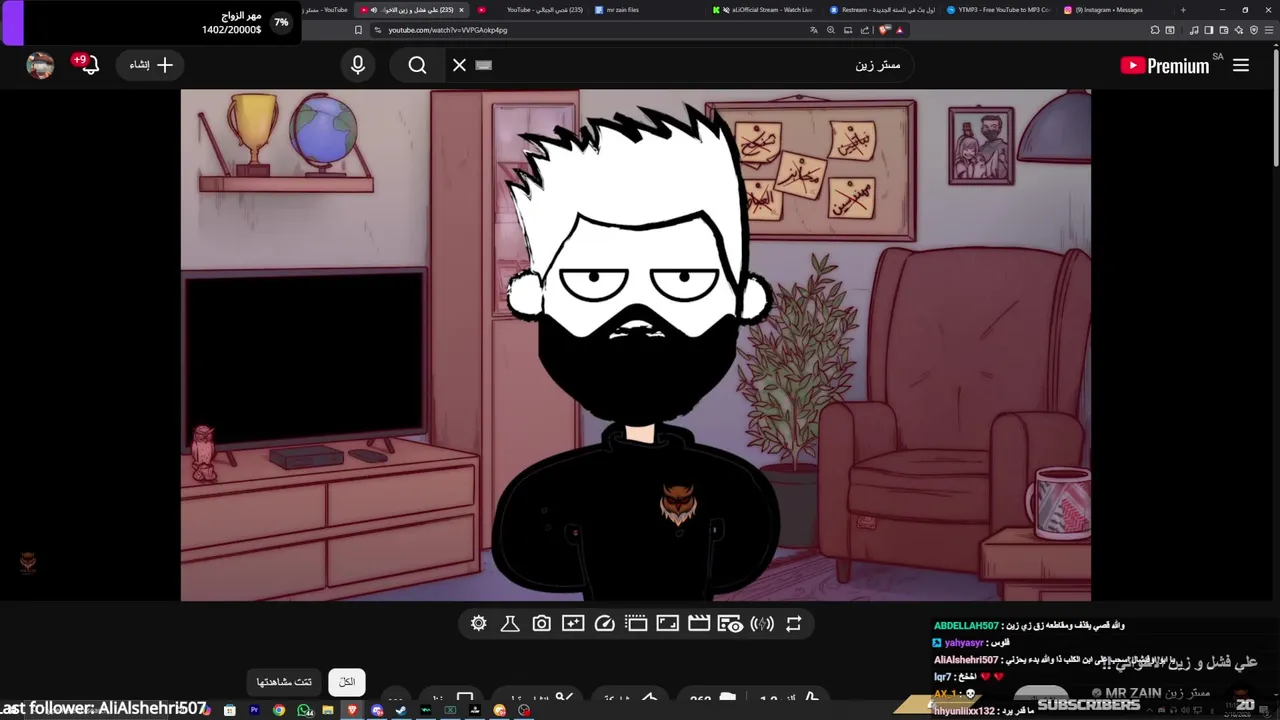This screenshot has height=720, width=1280.
Task: Open the on-screen keyboard icon in search
Action: (484, 65)
